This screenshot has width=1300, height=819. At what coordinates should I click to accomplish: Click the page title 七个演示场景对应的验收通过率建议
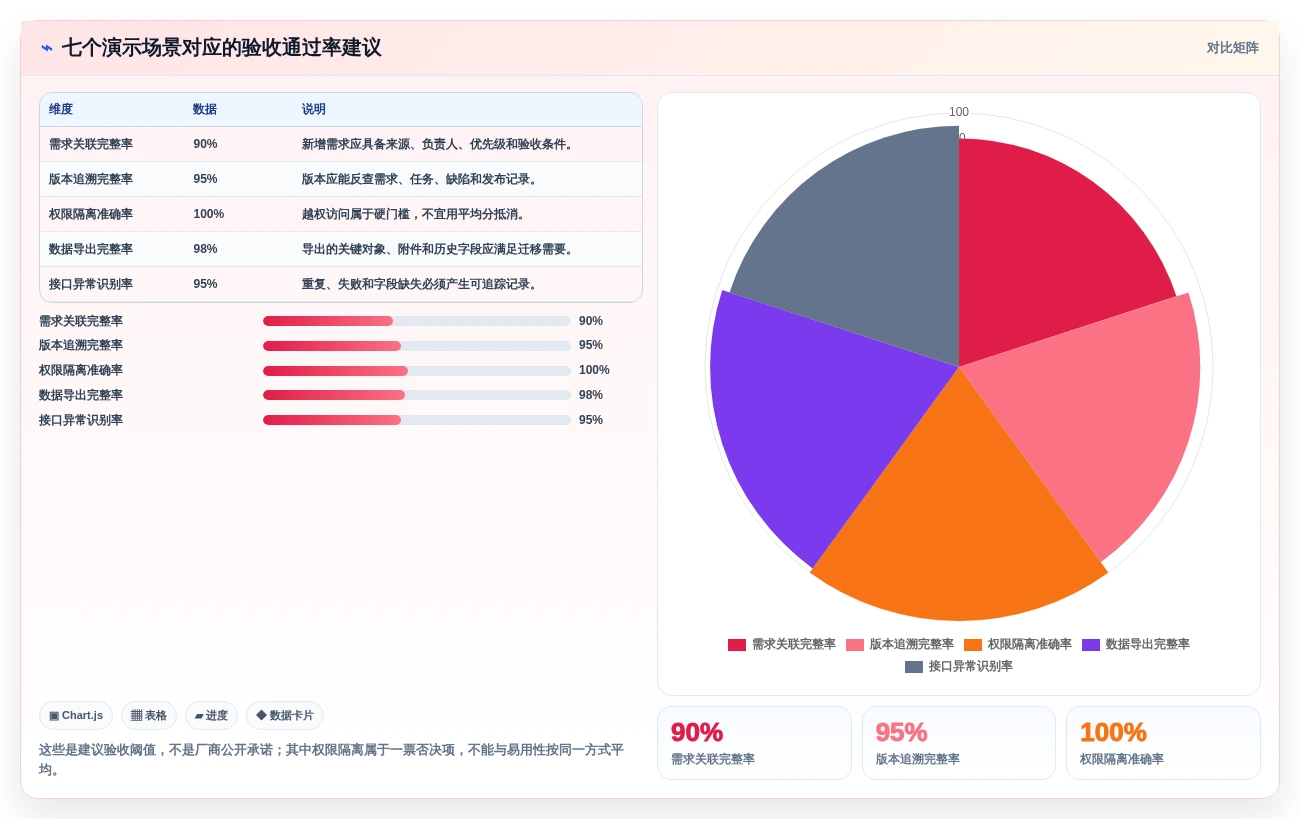tap(221, 48)
